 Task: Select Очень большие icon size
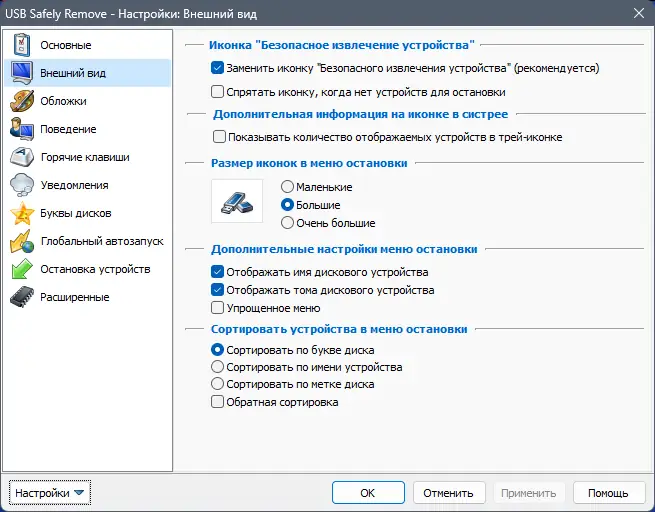[x=288, y=223]
